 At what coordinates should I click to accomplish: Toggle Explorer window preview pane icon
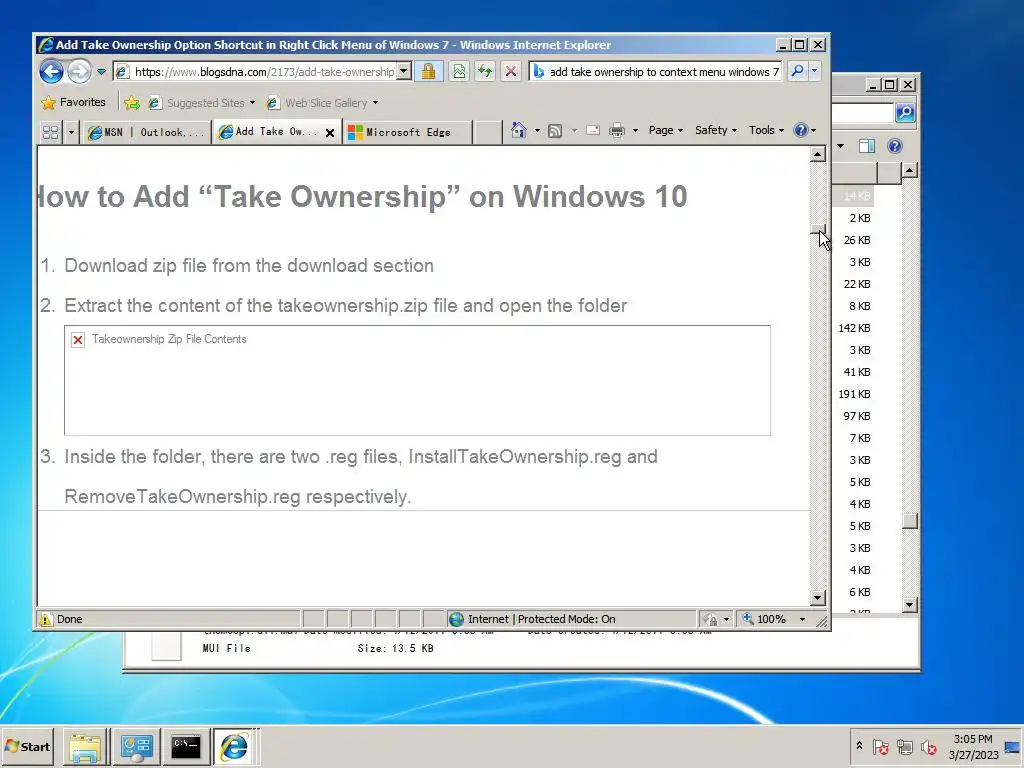pos(867,146)
